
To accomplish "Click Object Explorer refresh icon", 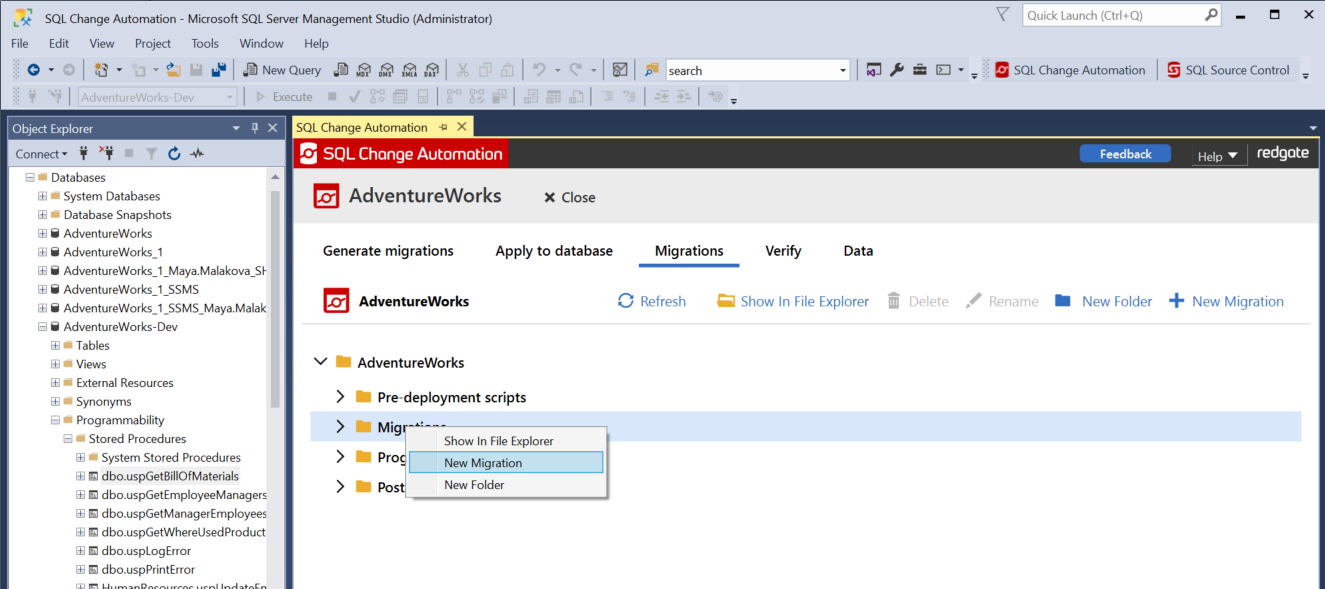I will pos(174,154).
